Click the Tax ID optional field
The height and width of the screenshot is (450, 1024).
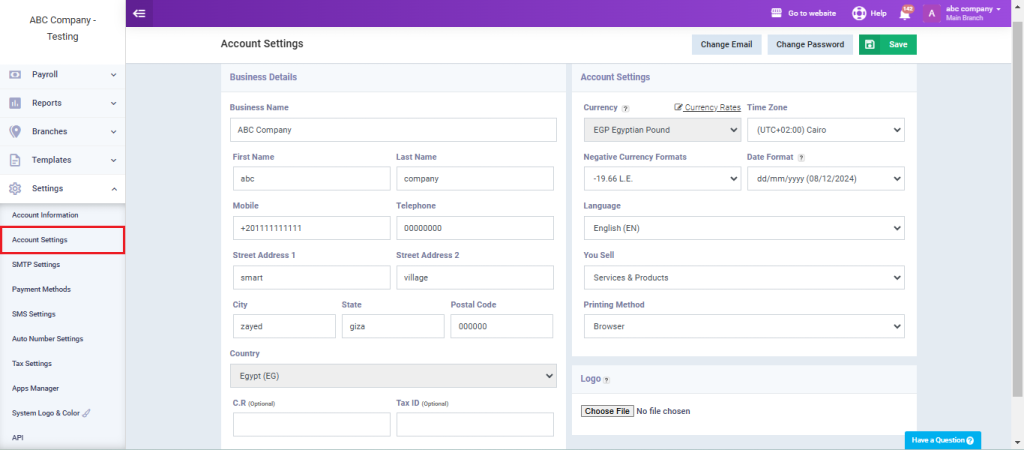475,425
